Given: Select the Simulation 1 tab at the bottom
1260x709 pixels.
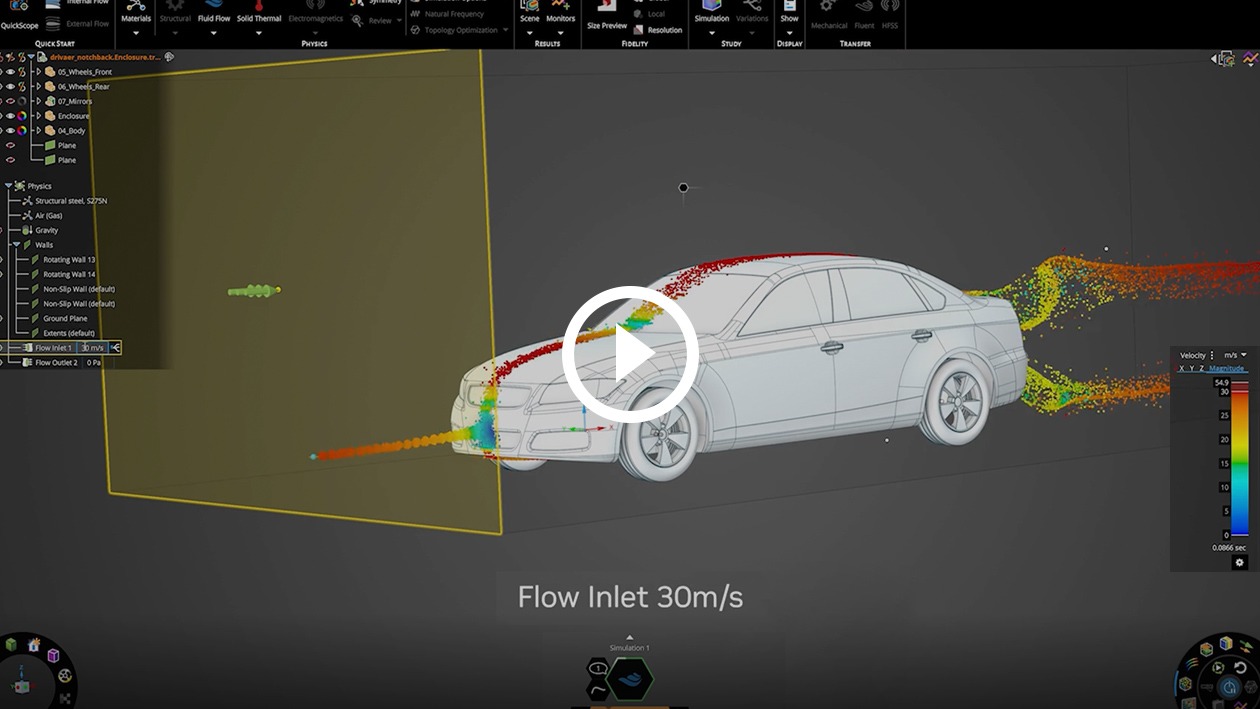Looking at the screenshot, I should (x=629, y=647).
